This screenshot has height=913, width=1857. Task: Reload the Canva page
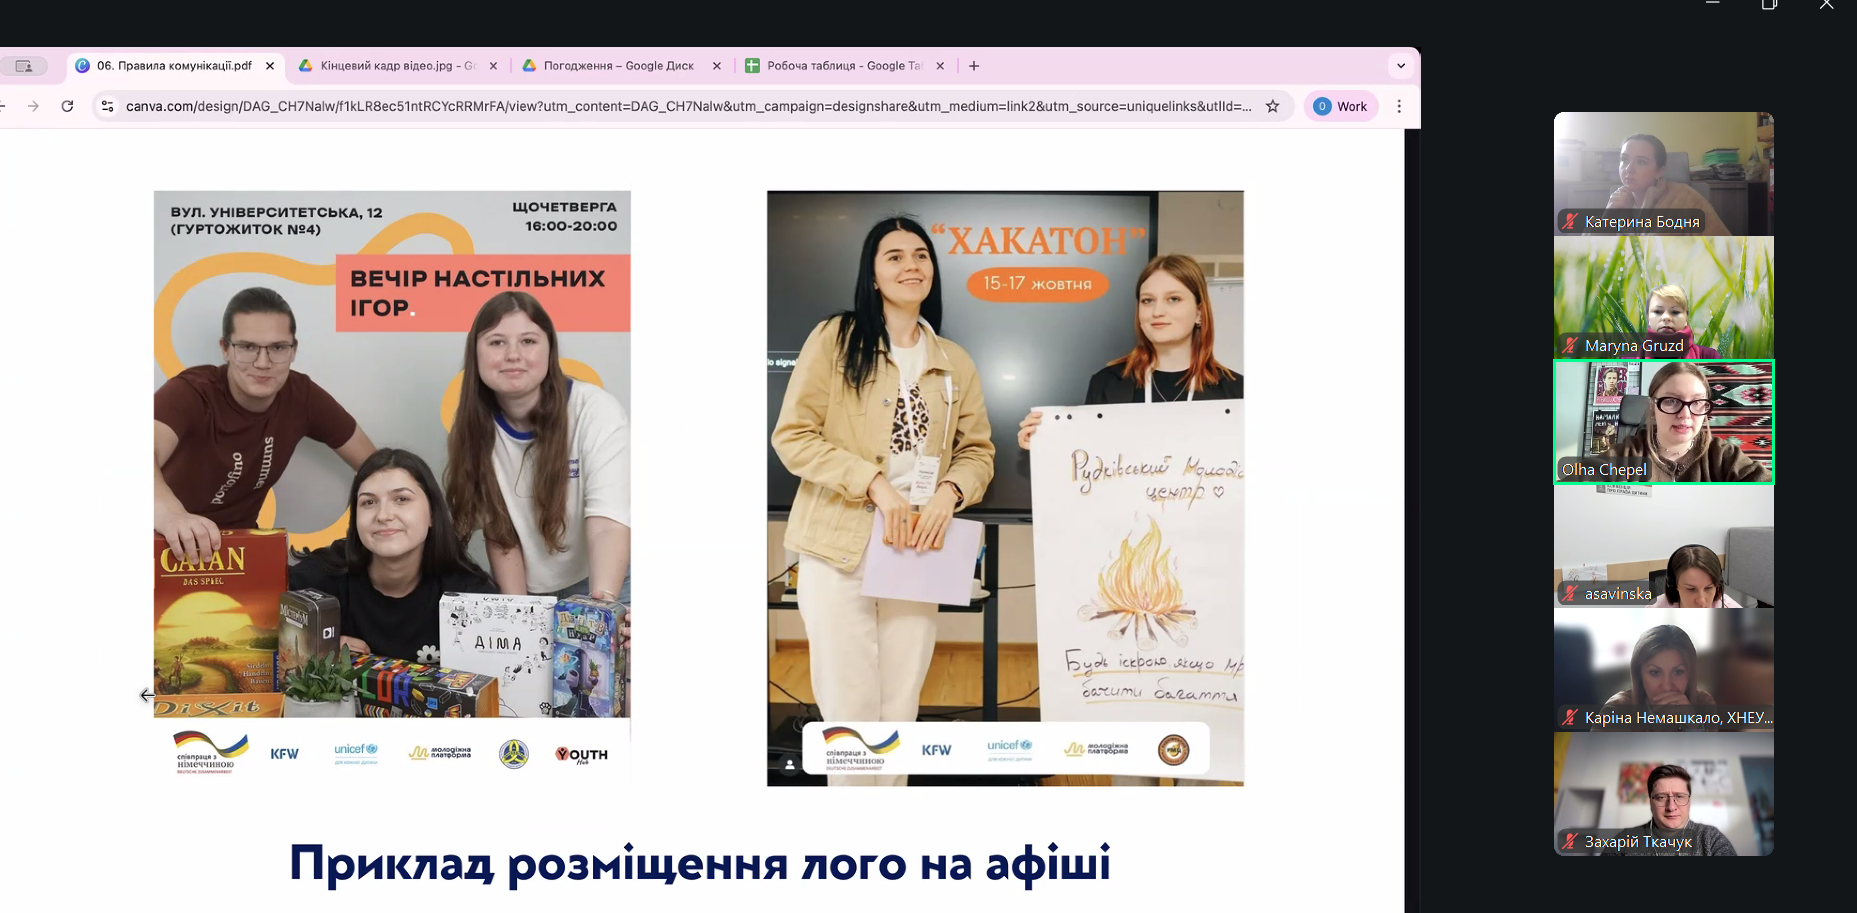click(x=67, y=106)
